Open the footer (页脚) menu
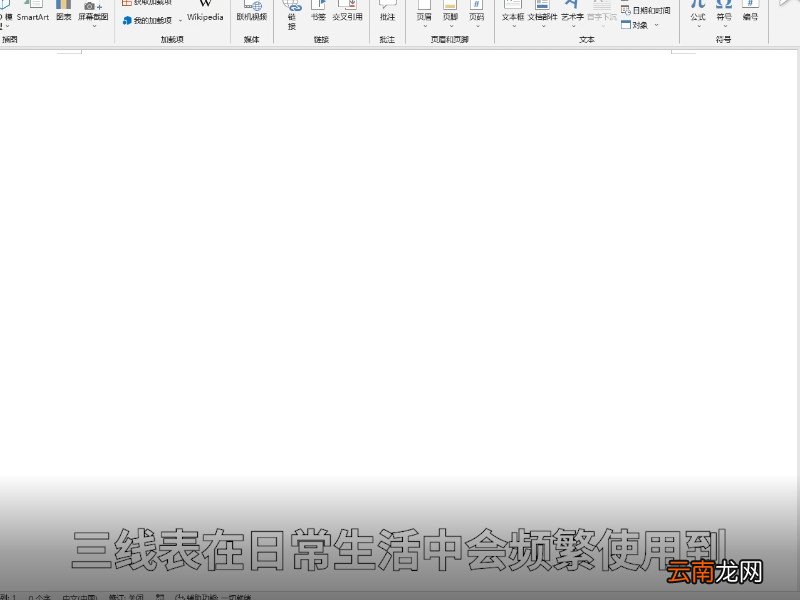The image size is (800, 600). tap(450, 13)
